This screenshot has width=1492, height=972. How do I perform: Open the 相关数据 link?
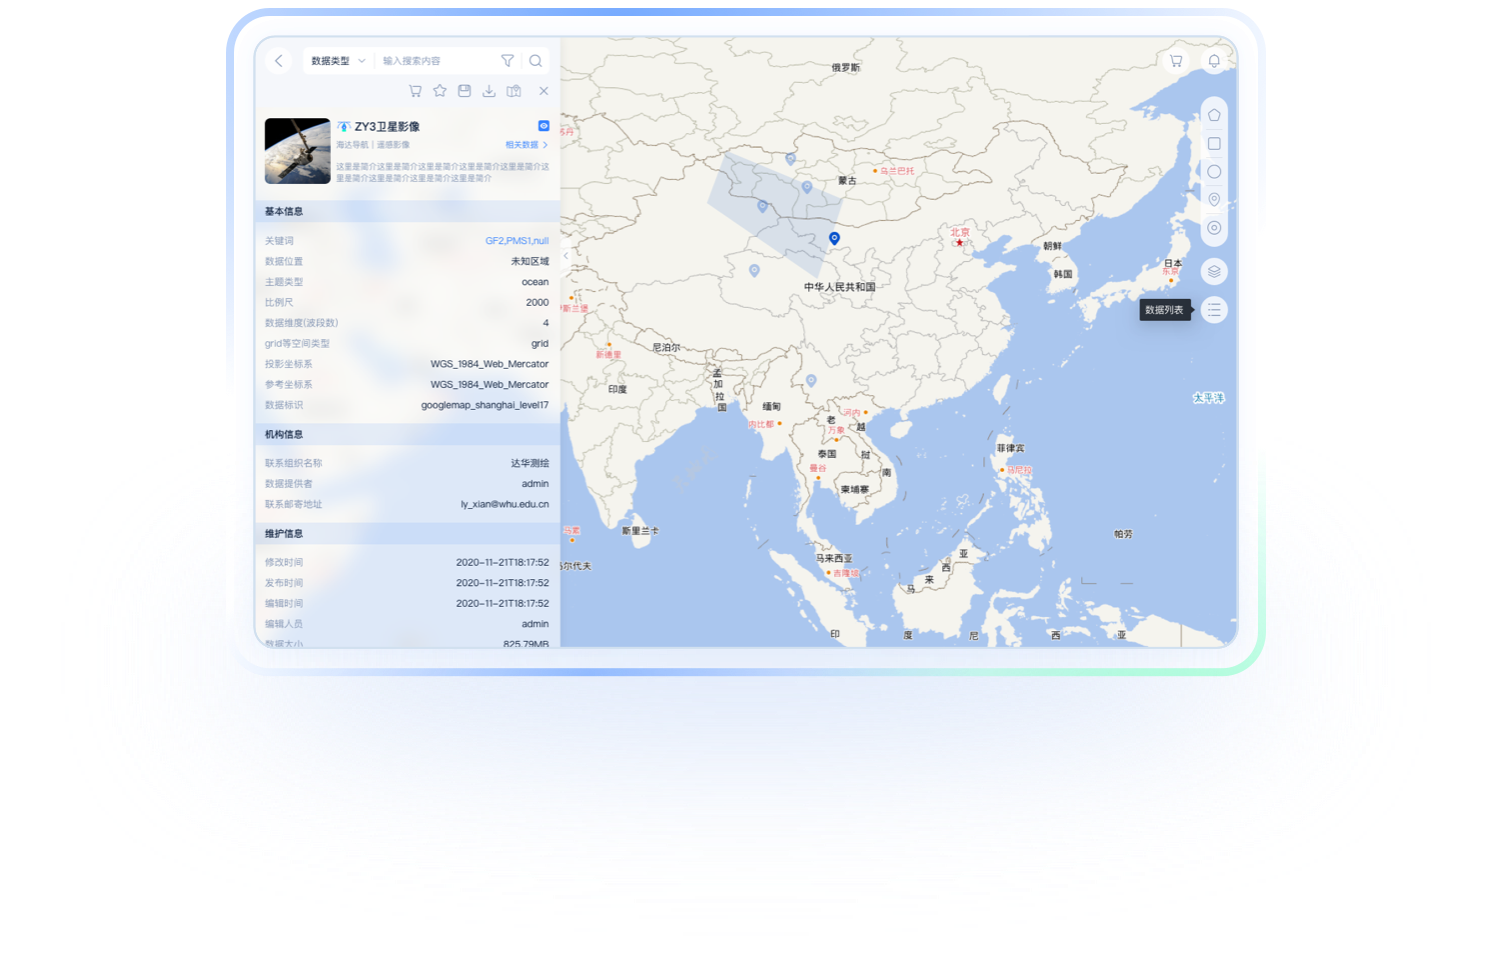pyautogui.click(x=526, y=145)
